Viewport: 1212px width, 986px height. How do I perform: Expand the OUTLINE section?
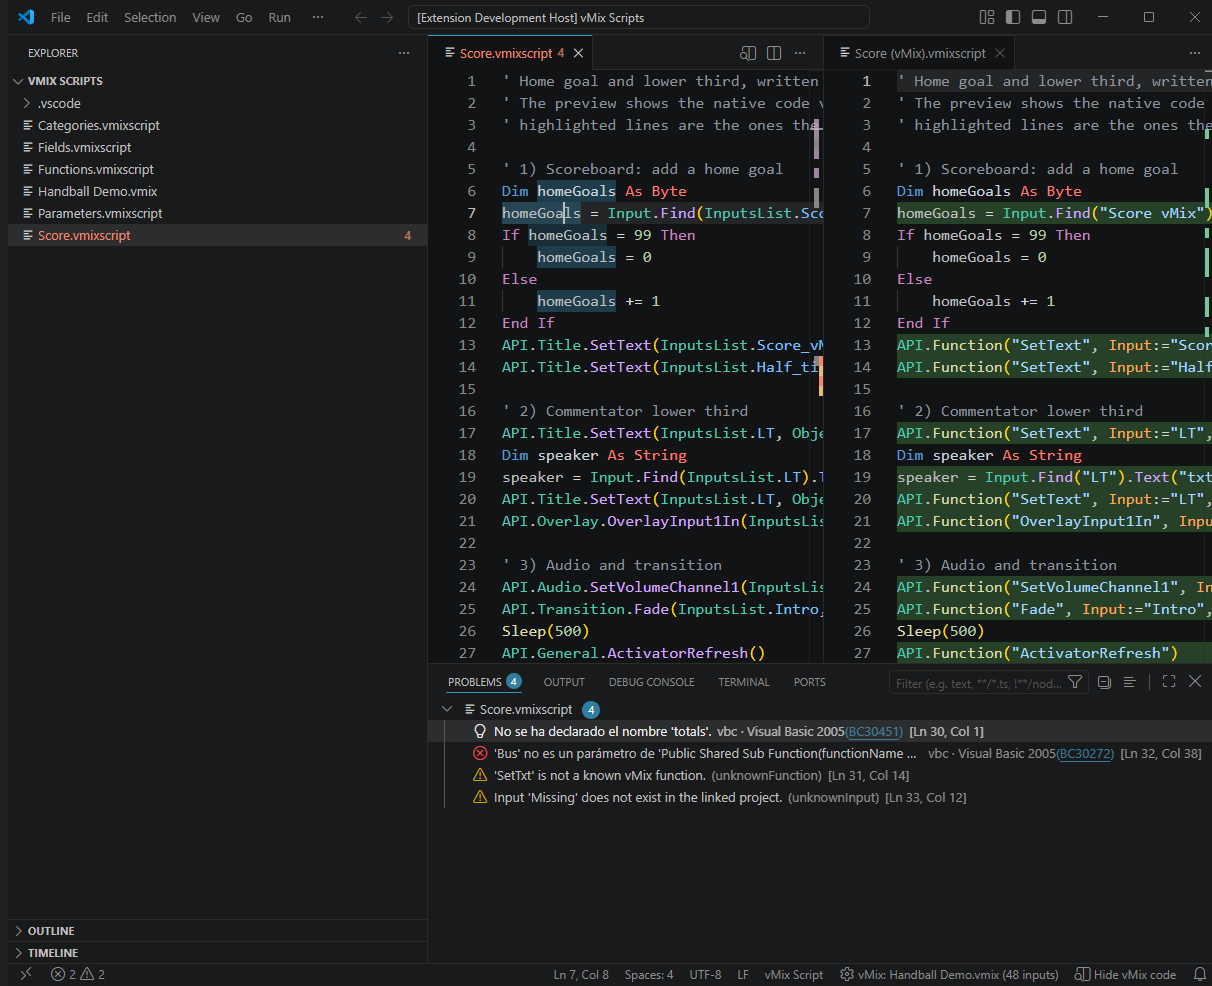point(217,931)
